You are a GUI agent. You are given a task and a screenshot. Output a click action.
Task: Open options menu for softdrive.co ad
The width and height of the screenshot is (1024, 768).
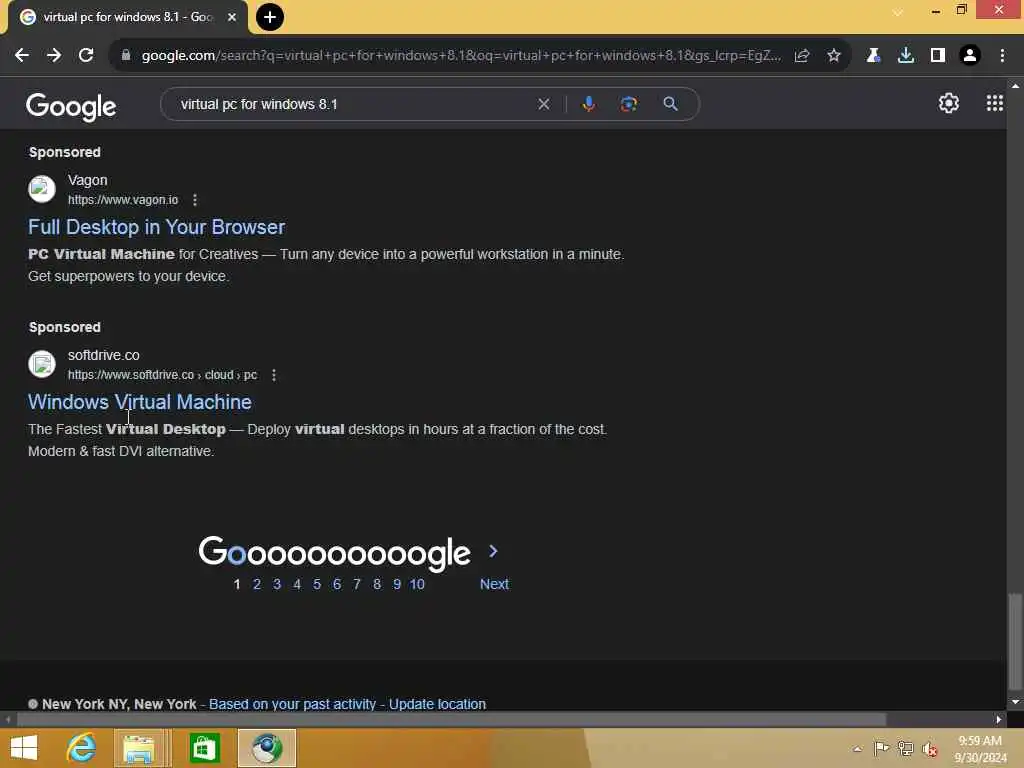[274, 375]
